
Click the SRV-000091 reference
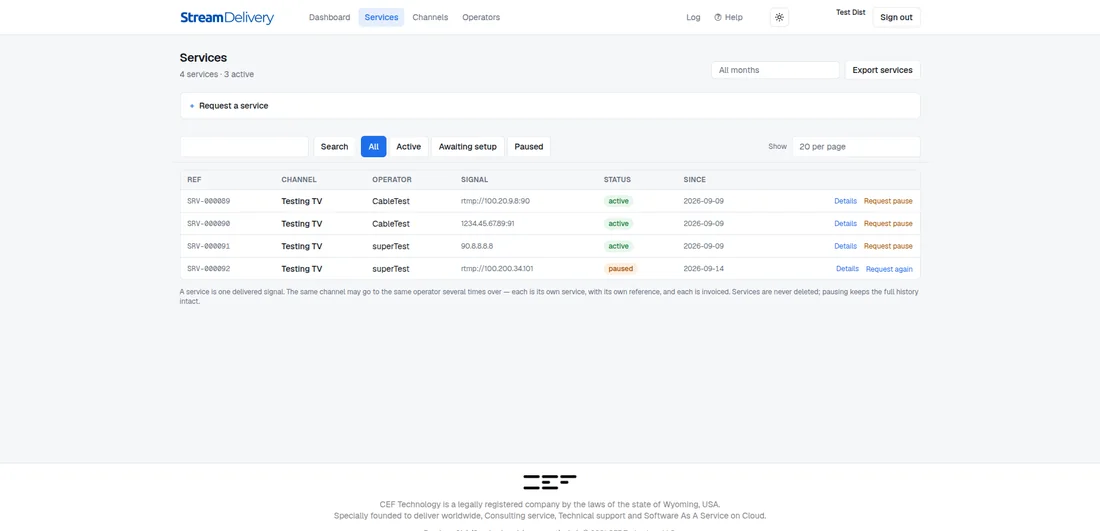click(x=208, y=246)
